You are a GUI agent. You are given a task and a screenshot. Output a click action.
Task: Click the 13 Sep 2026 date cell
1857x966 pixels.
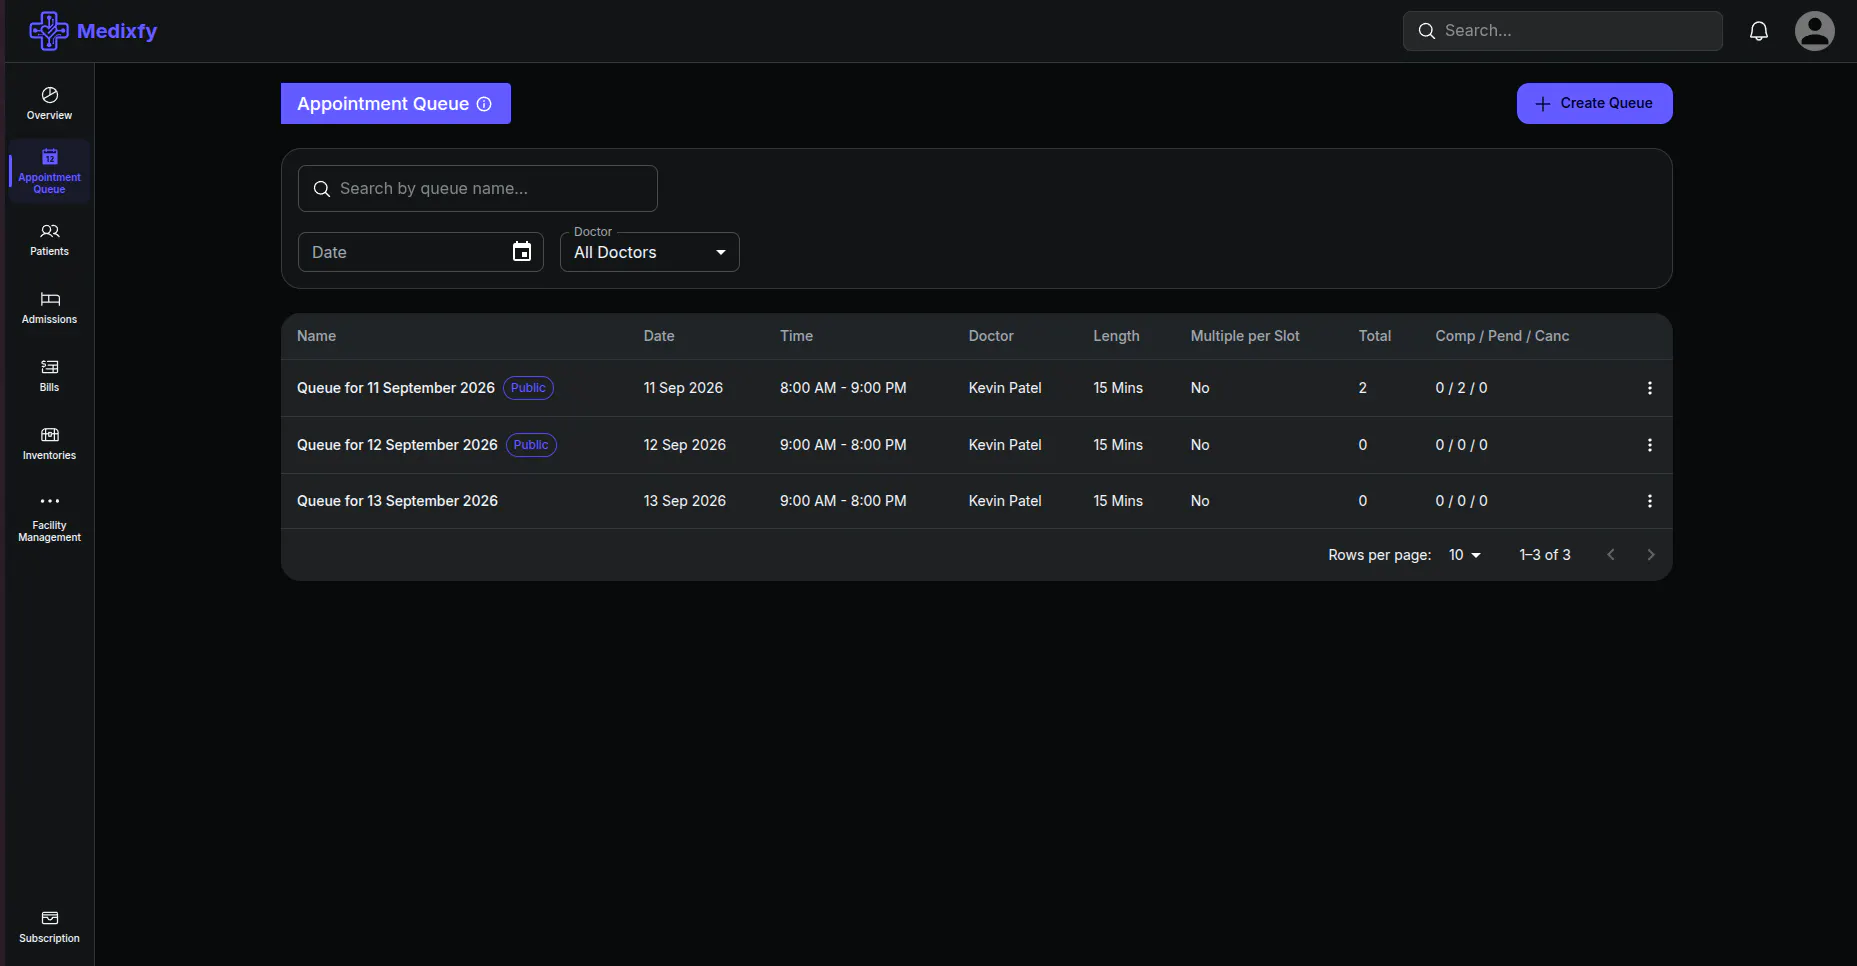coord(685,501)
